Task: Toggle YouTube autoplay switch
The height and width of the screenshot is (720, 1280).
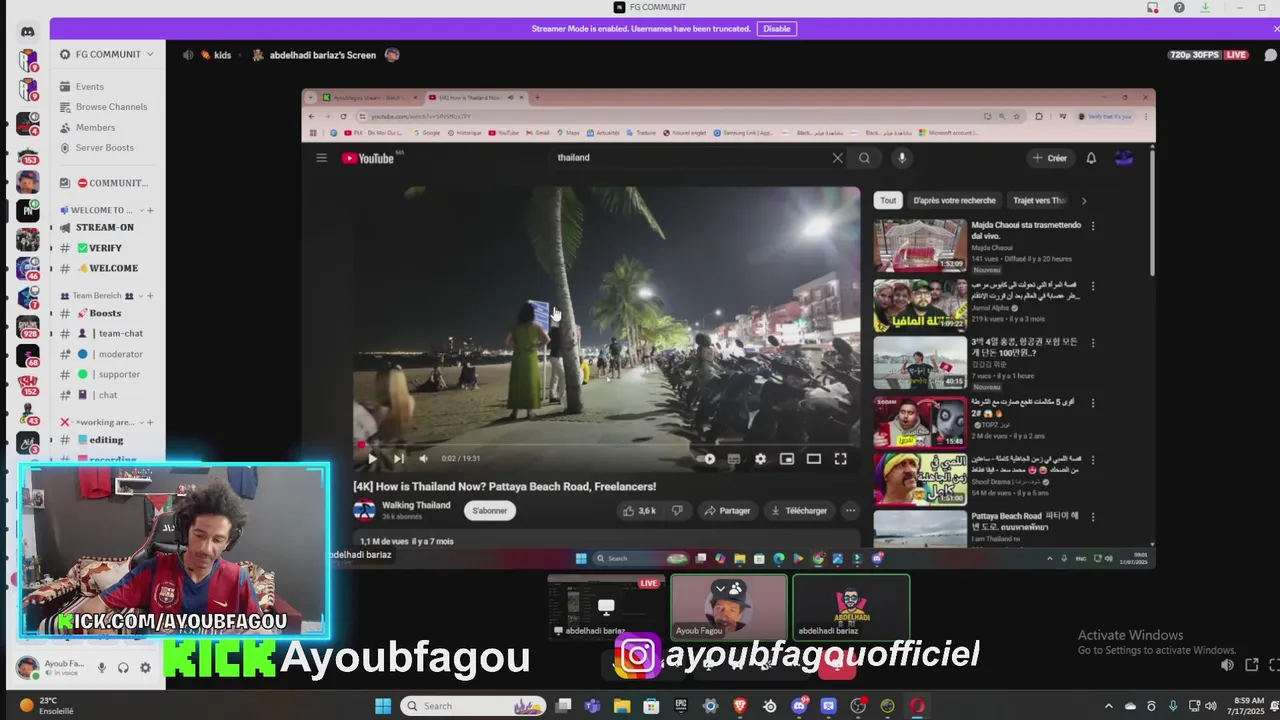Action: pyautogui.click(x=707, y=459)
